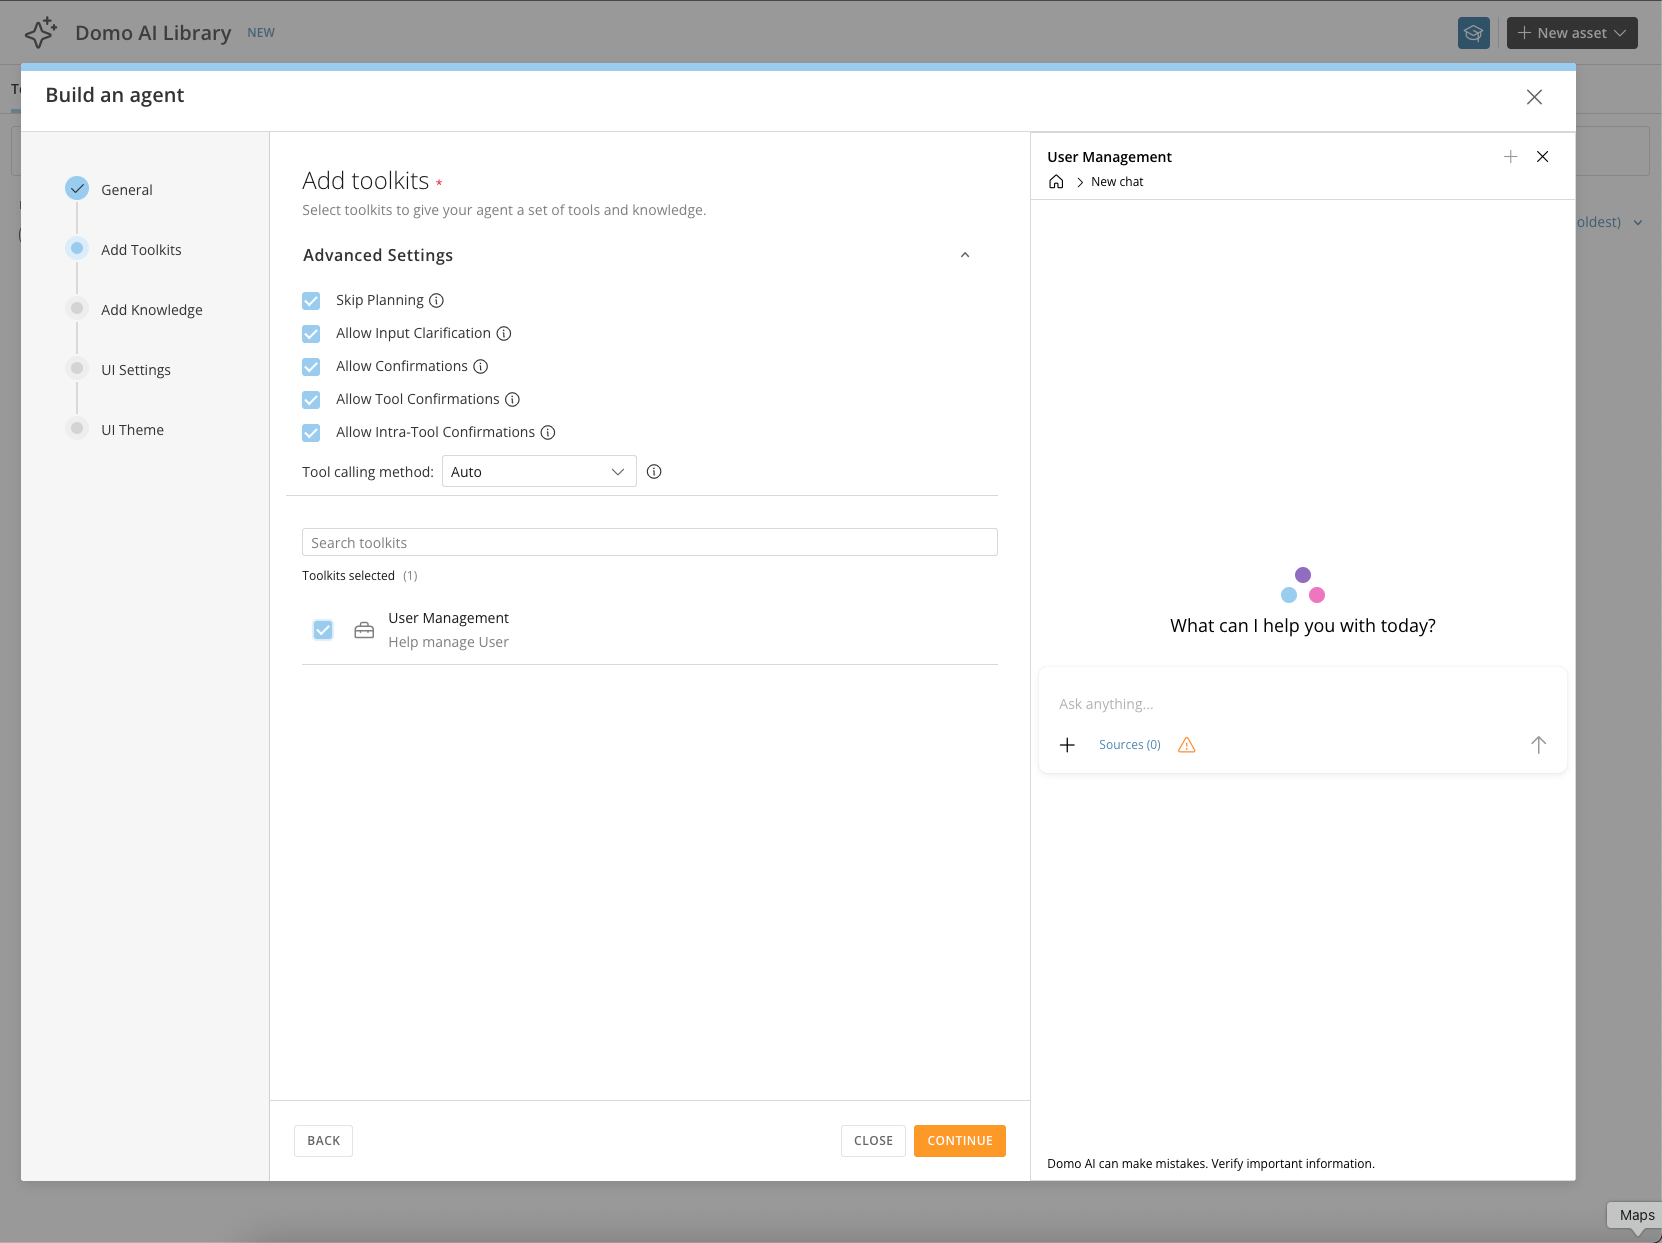Click the orange CONTINUE button
The width and height of the screenshot is (1662, 1243).
tap(960, 1141)
